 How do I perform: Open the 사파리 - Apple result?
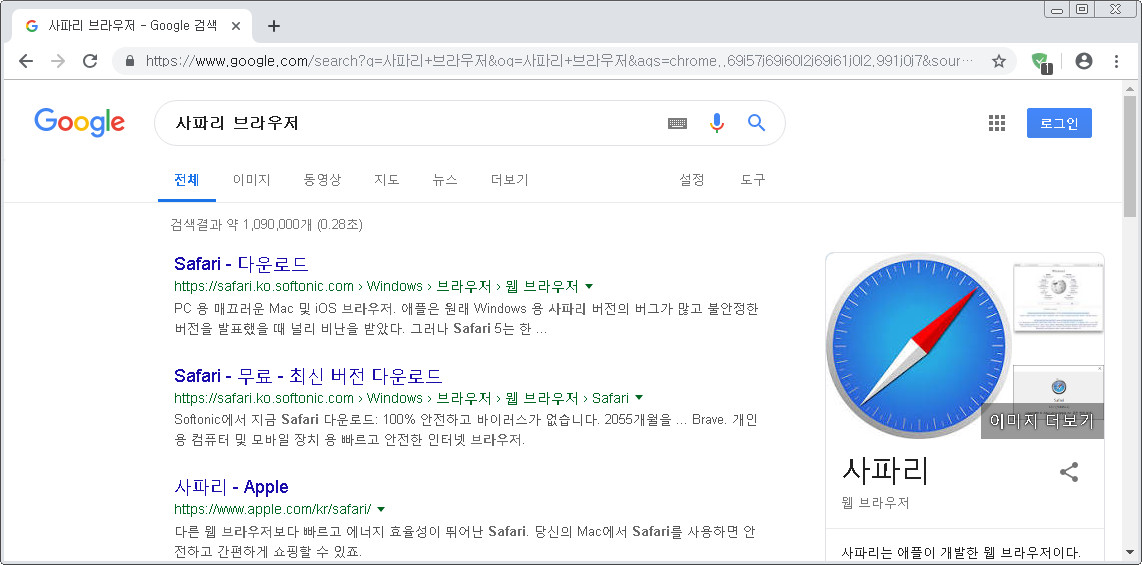point(232,486)
